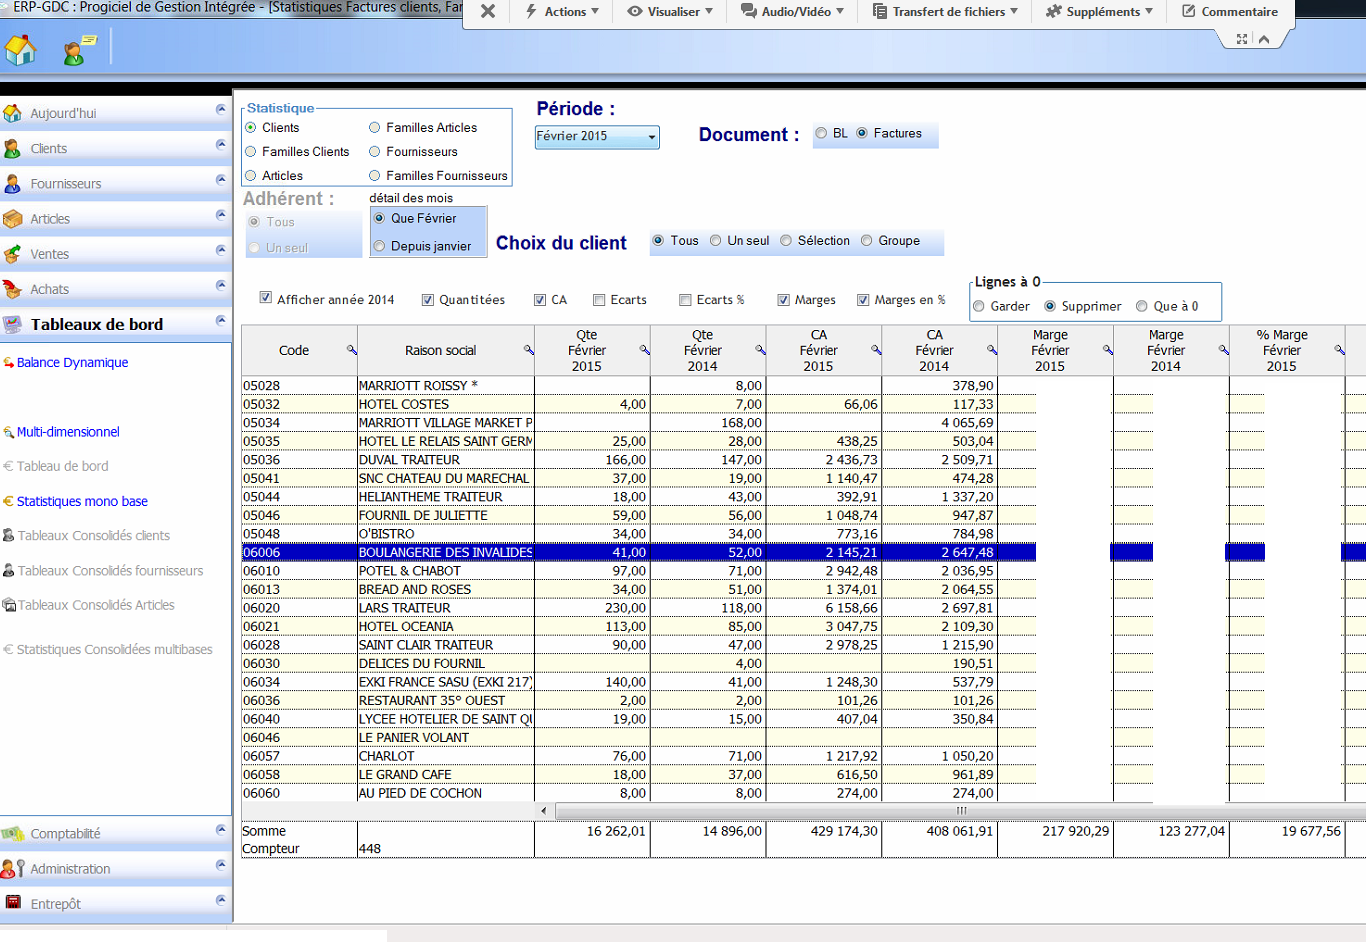Click the Achats sidebar icon
The image size is (1366, 942).
click(12, 289)
